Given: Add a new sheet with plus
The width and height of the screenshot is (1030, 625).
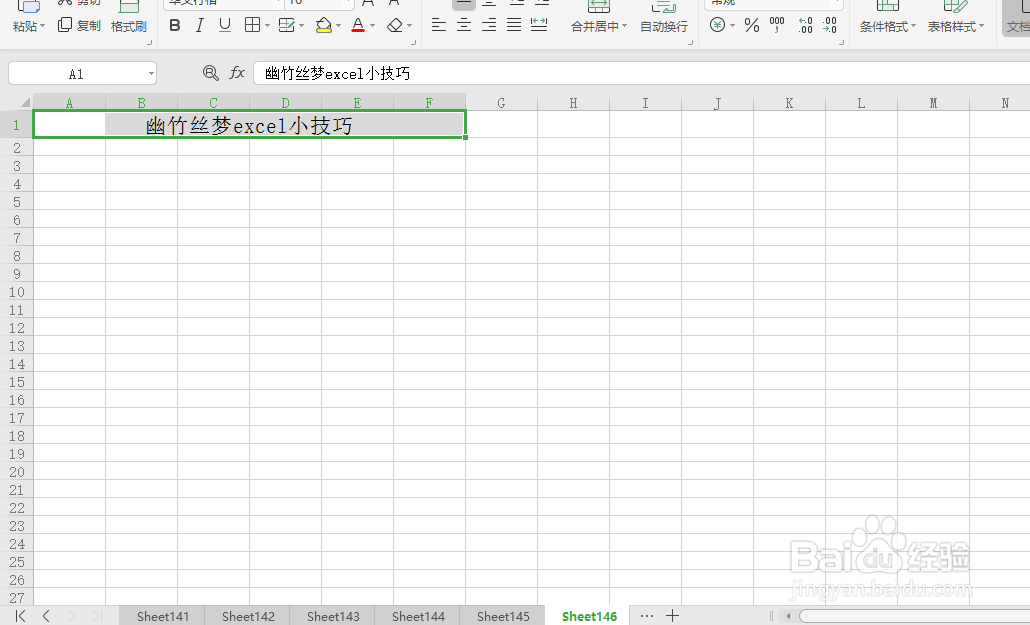Looking at the screenshot, I should coord(672,616).
